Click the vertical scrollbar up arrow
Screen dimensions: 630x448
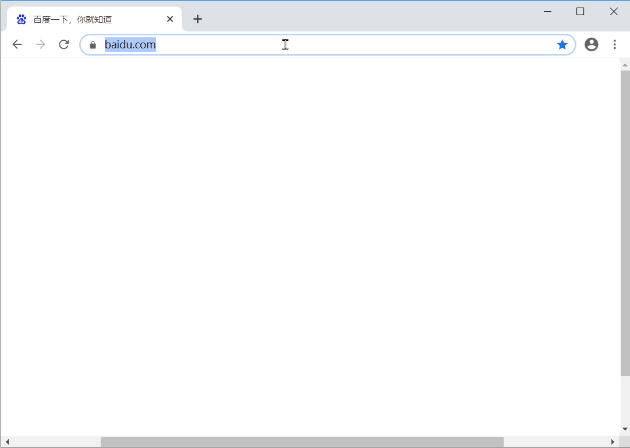coord(625,65)
